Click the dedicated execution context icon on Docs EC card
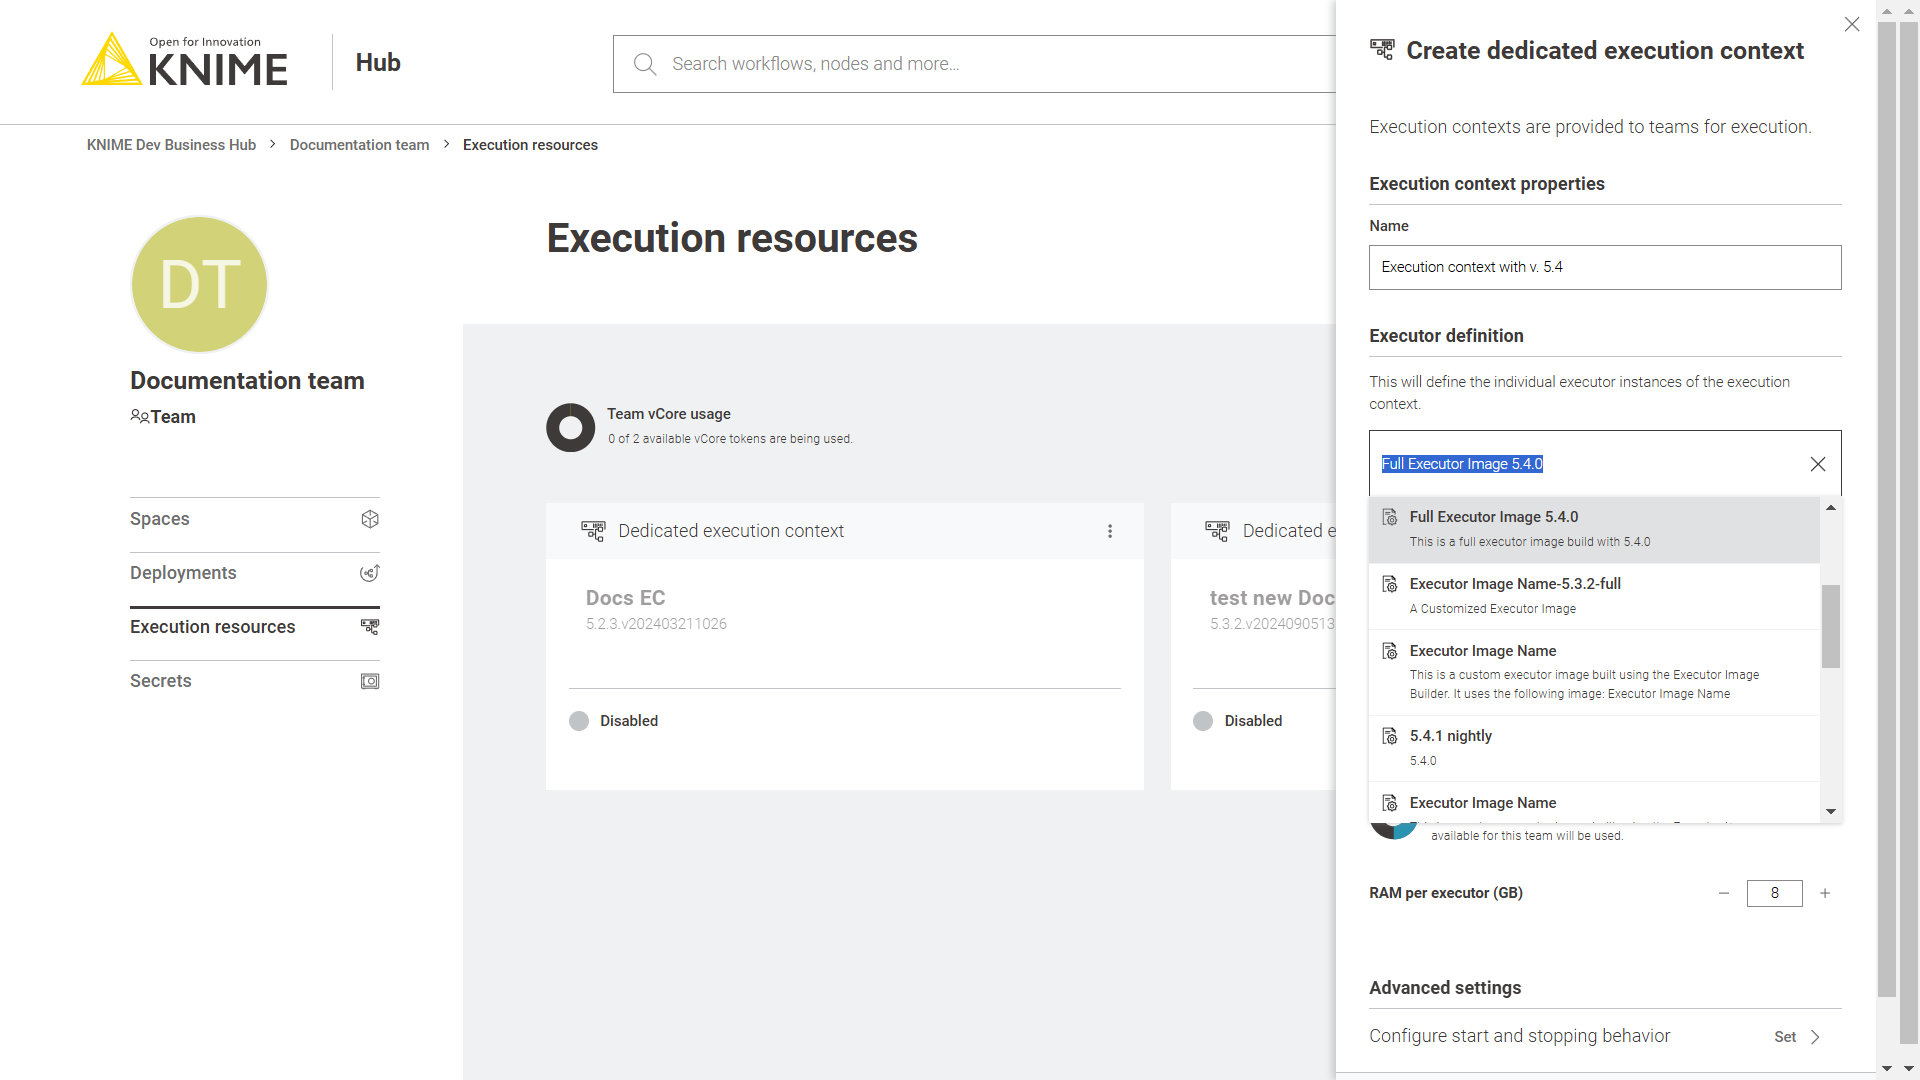 click(591, 530)
